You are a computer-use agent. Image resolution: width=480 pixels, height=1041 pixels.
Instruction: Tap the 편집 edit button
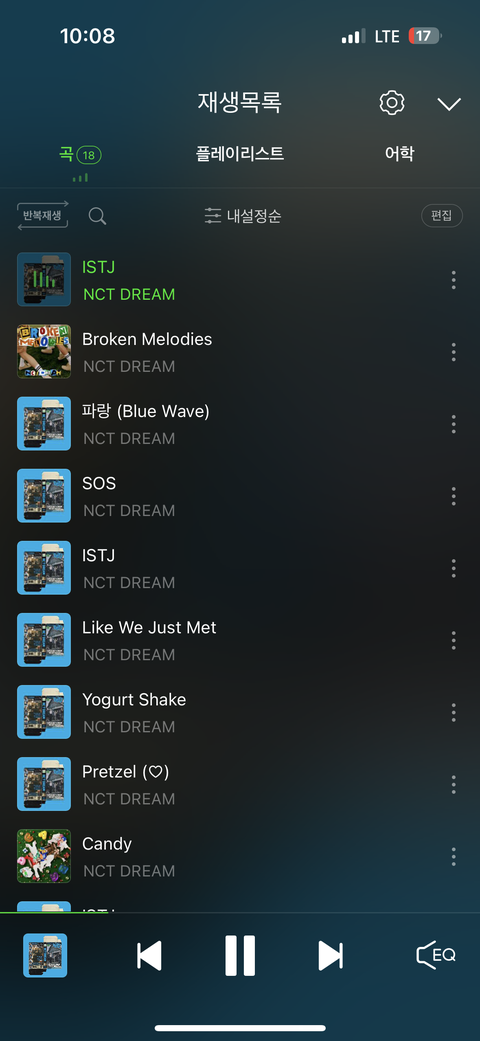coord(441,216)
